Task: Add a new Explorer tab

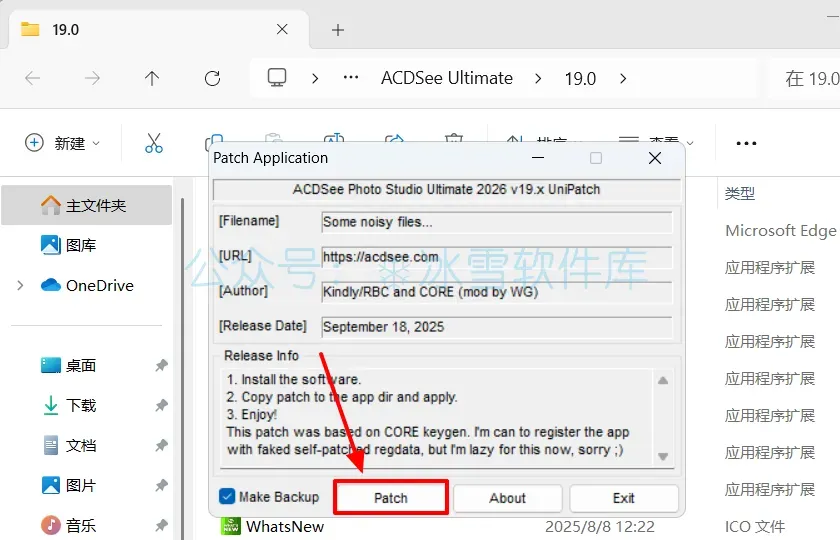Action: point(338,30)
